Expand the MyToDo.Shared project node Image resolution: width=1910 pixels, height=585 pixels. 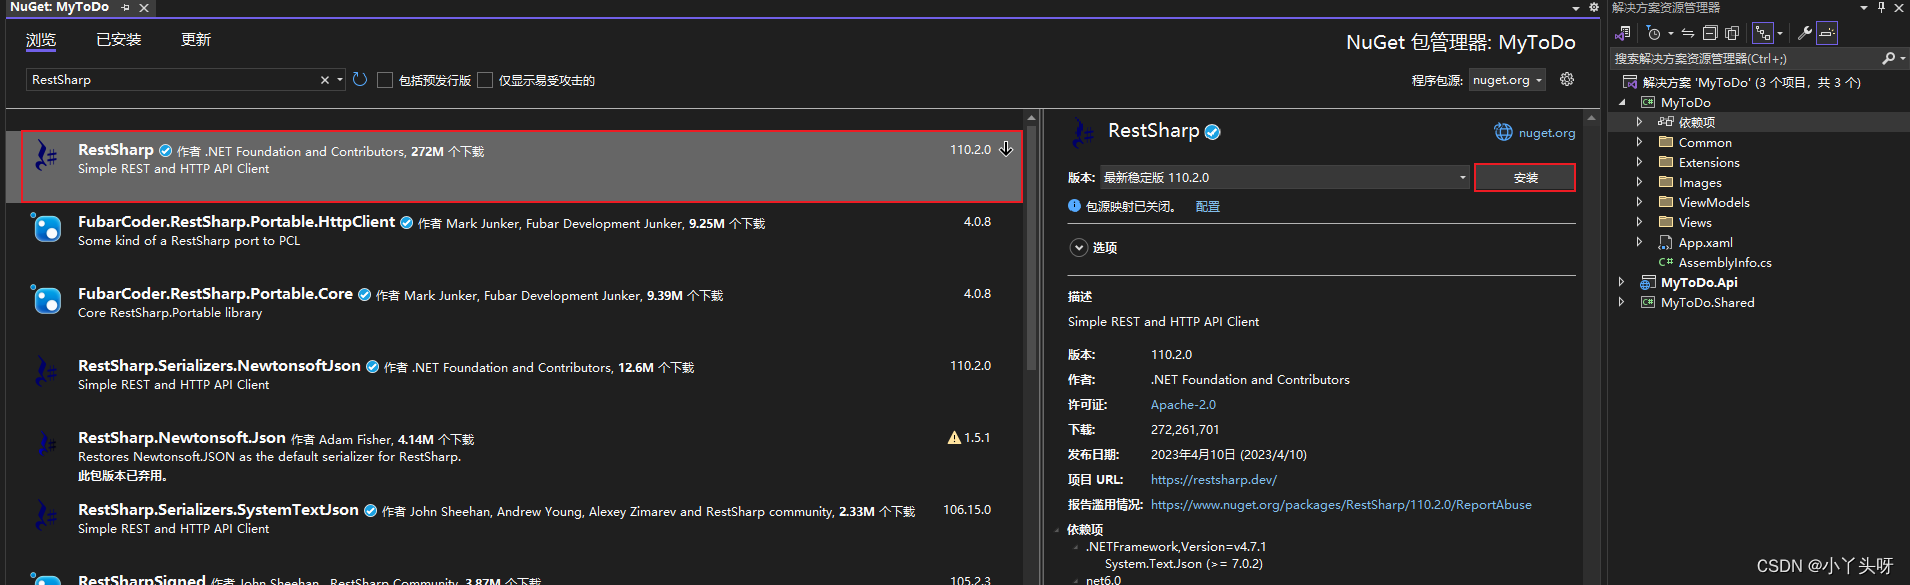1622,302
